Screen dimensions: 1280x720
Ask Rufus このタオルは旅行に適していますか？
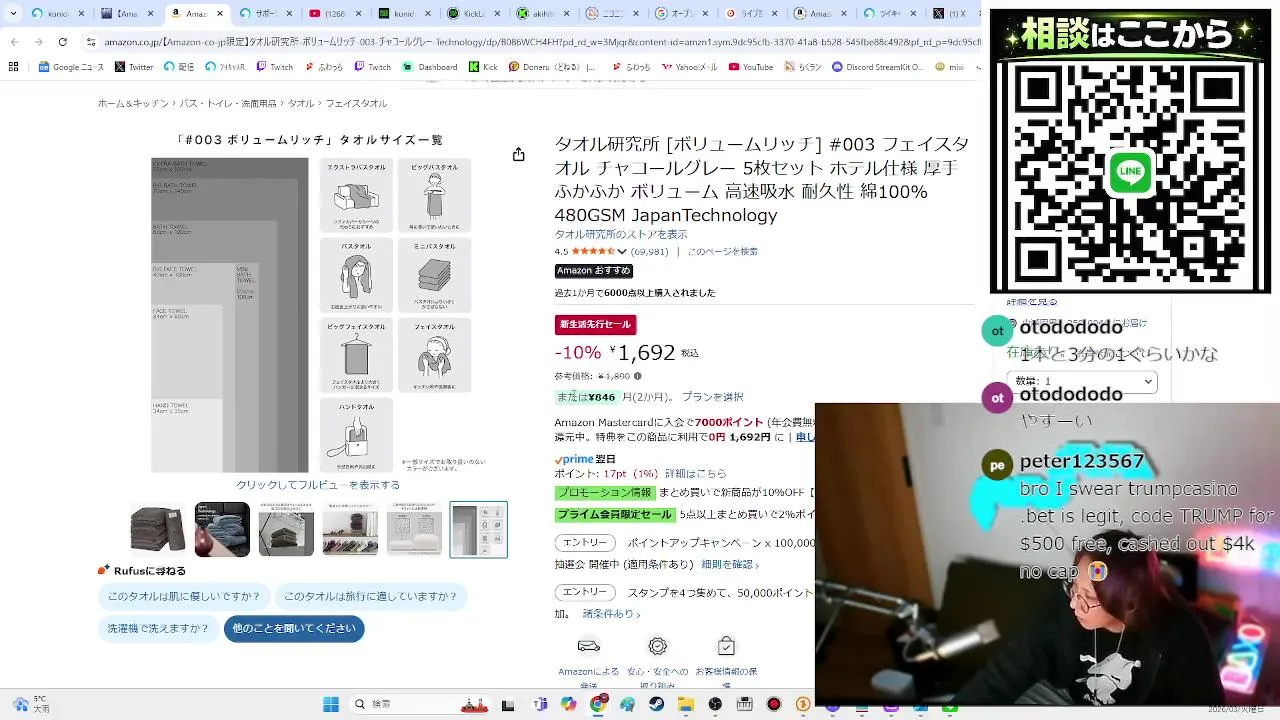coord(370,596)
